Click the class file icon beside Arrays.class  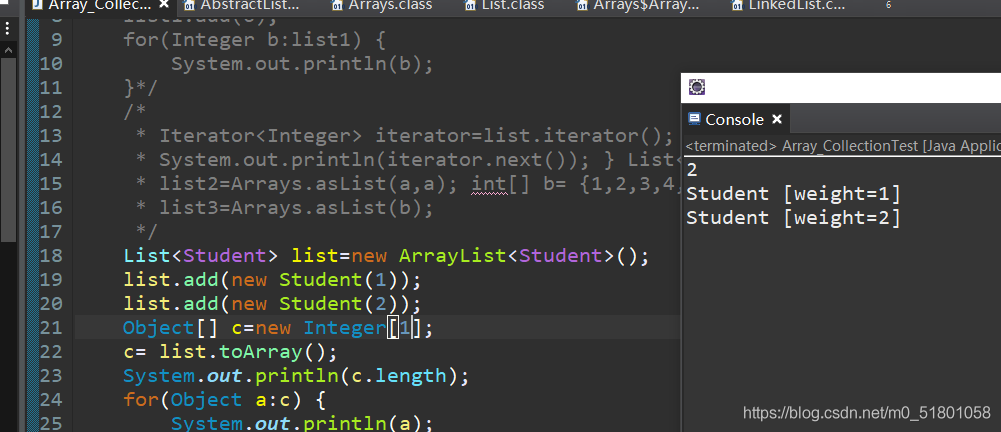(337, 6)
